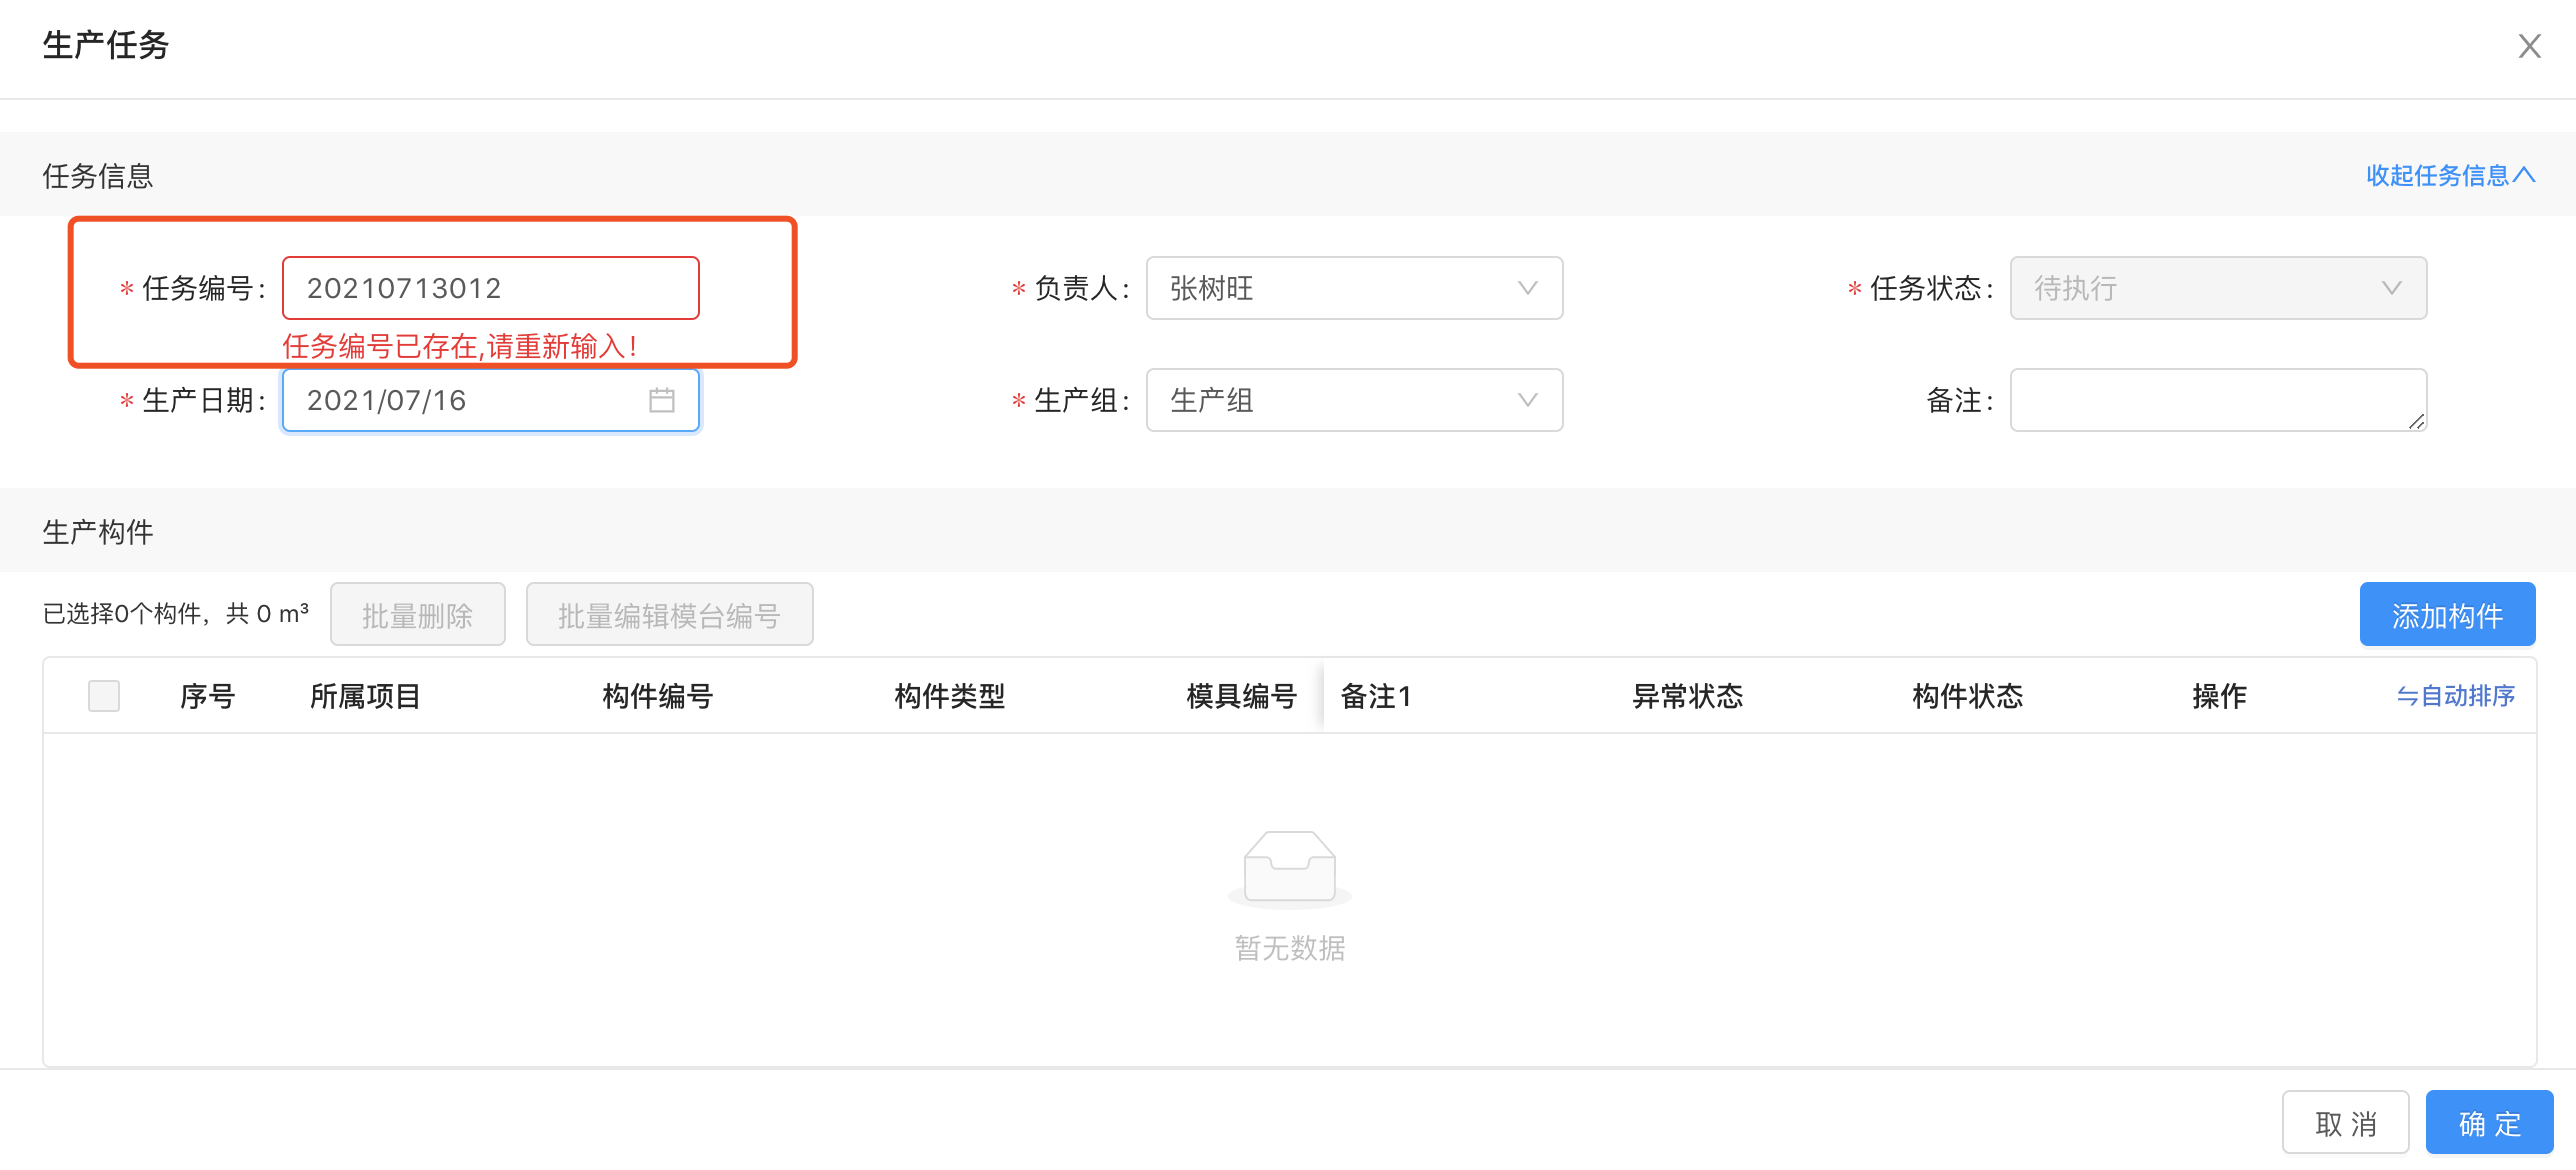Click the 构件编号 column header

click(x=657, y=696)
